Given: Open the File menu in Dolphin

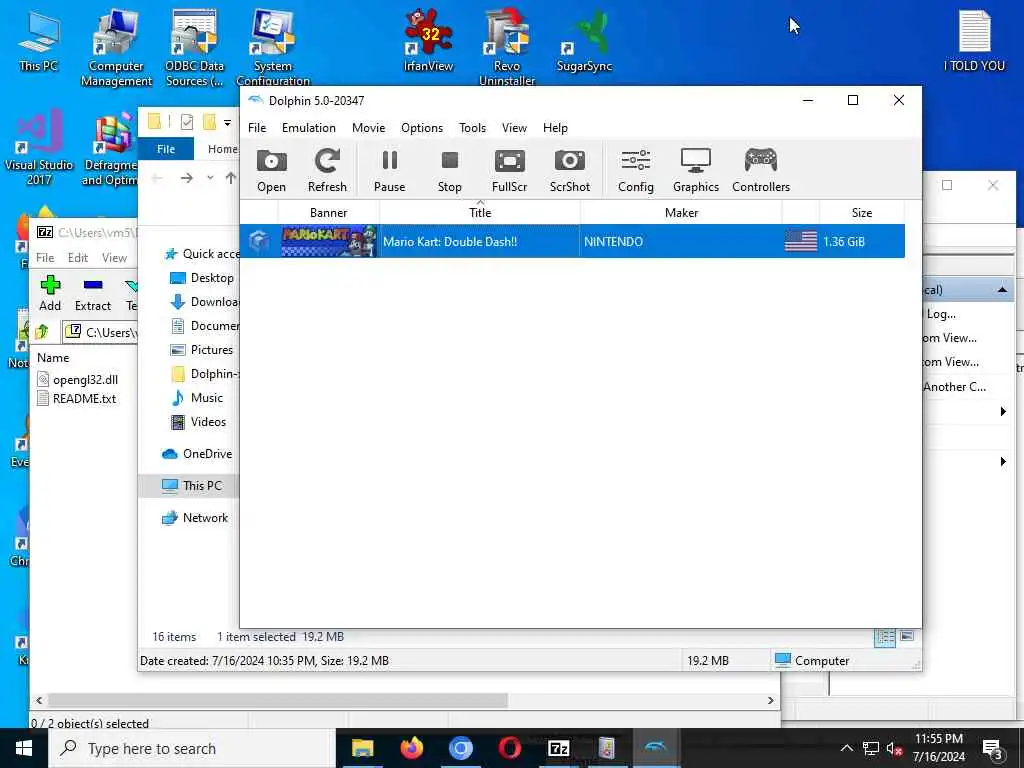Looking at the screenshot, I should coord(257,128).
